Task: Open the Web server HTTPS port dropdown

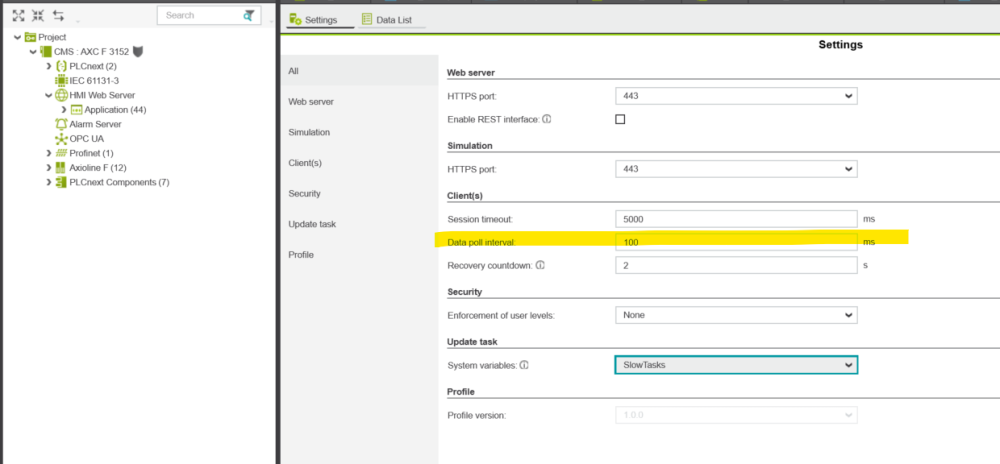Action: (736, 96)
